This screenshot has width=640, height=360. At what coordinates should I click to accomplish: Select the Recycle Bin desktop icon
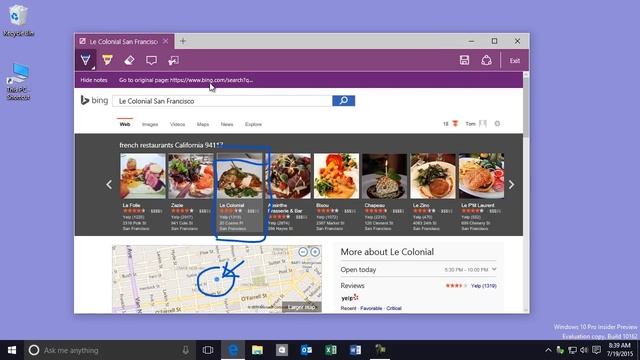pos(18,21)
